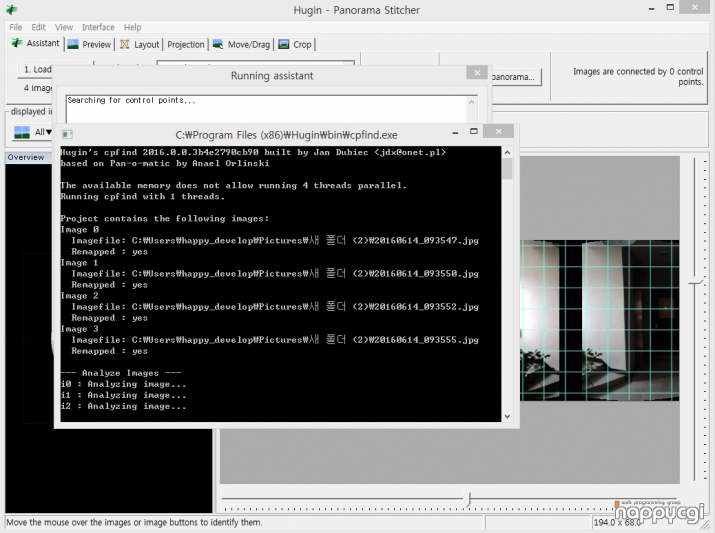Screen dimensions: 715x533
Task: Click the control points status text
Action: point(638,77)
